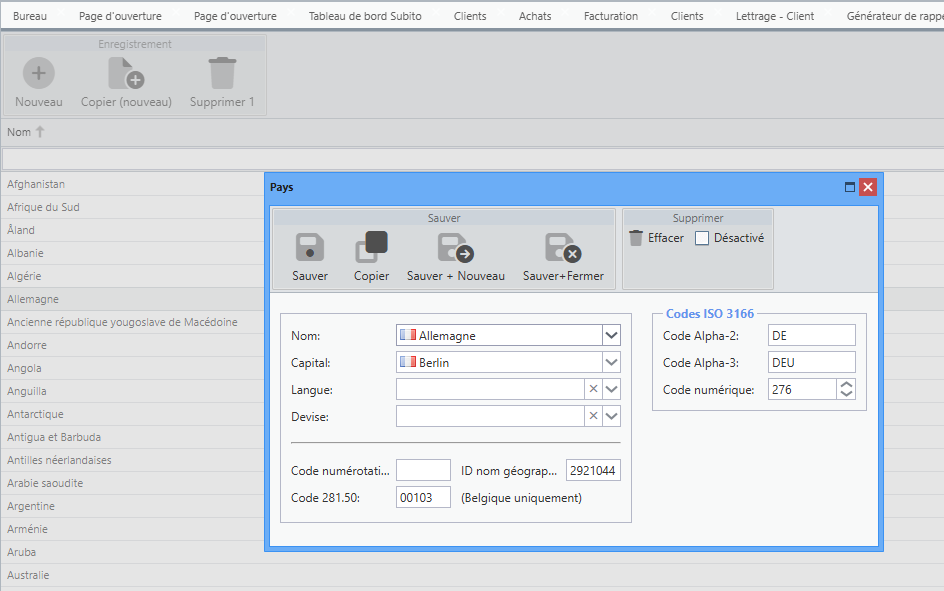Screen dimensions: 944x591
Task: Open the Capital dropdown arrow
Action: pyautogui.click(x=611, y=362)
